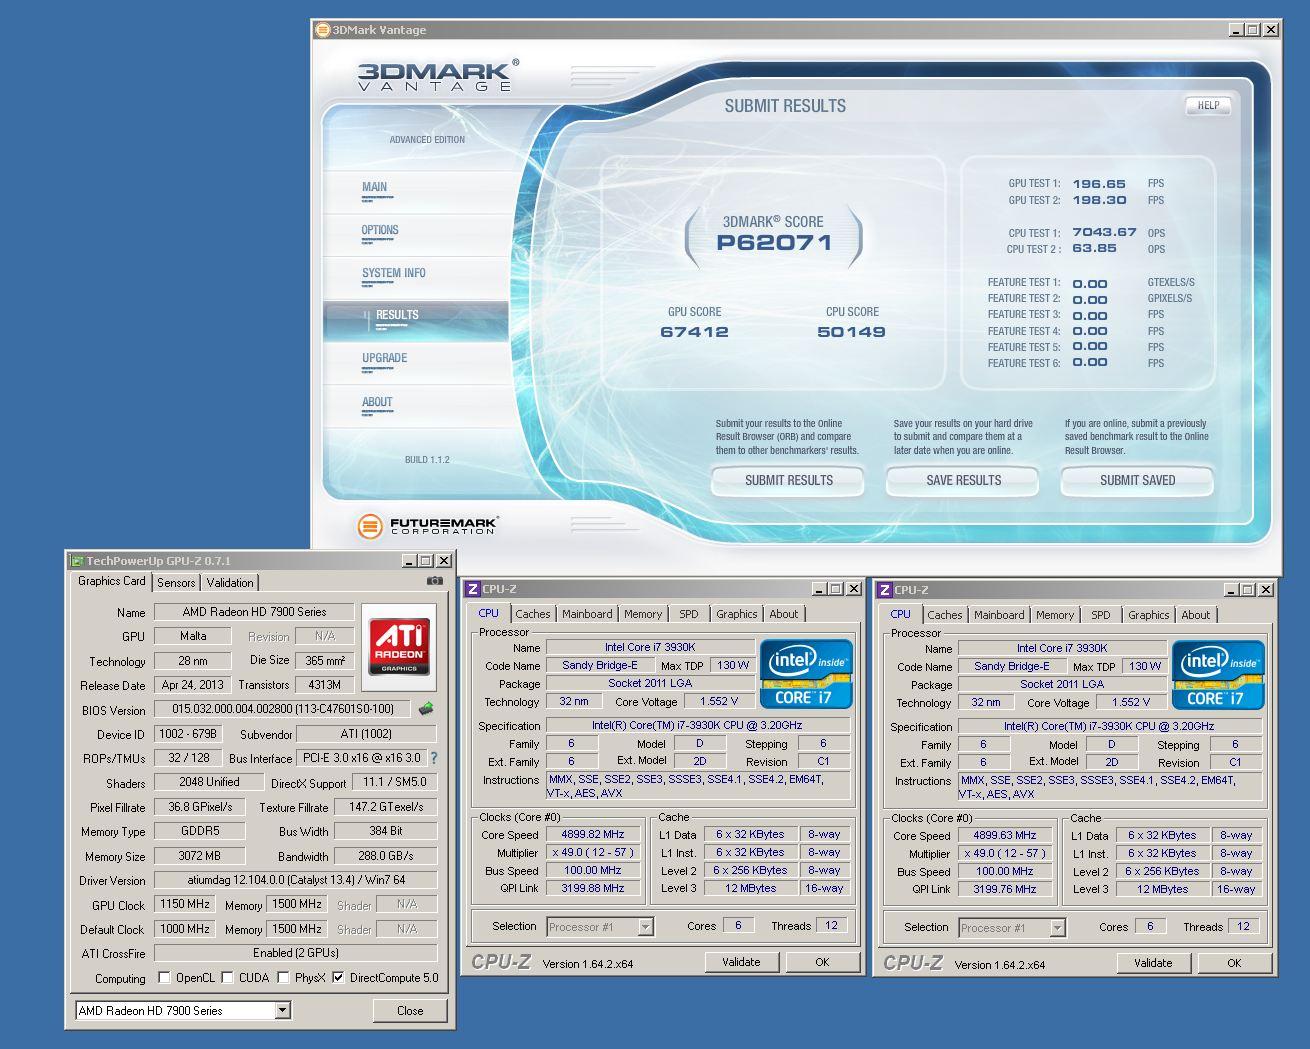Click the SUBMIT RESULTS button
Viewport: 1310px width, 1049px height.
point(788,481)
